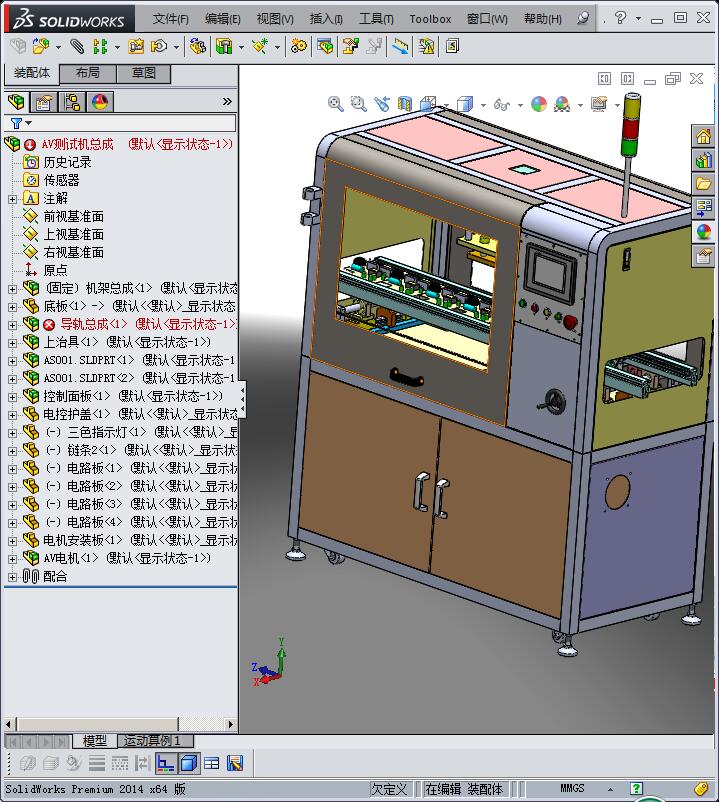The width and height of the screenshot is (719, 802).
Task: Click the help question icon in status bar
Action: [x=636, y=788]
